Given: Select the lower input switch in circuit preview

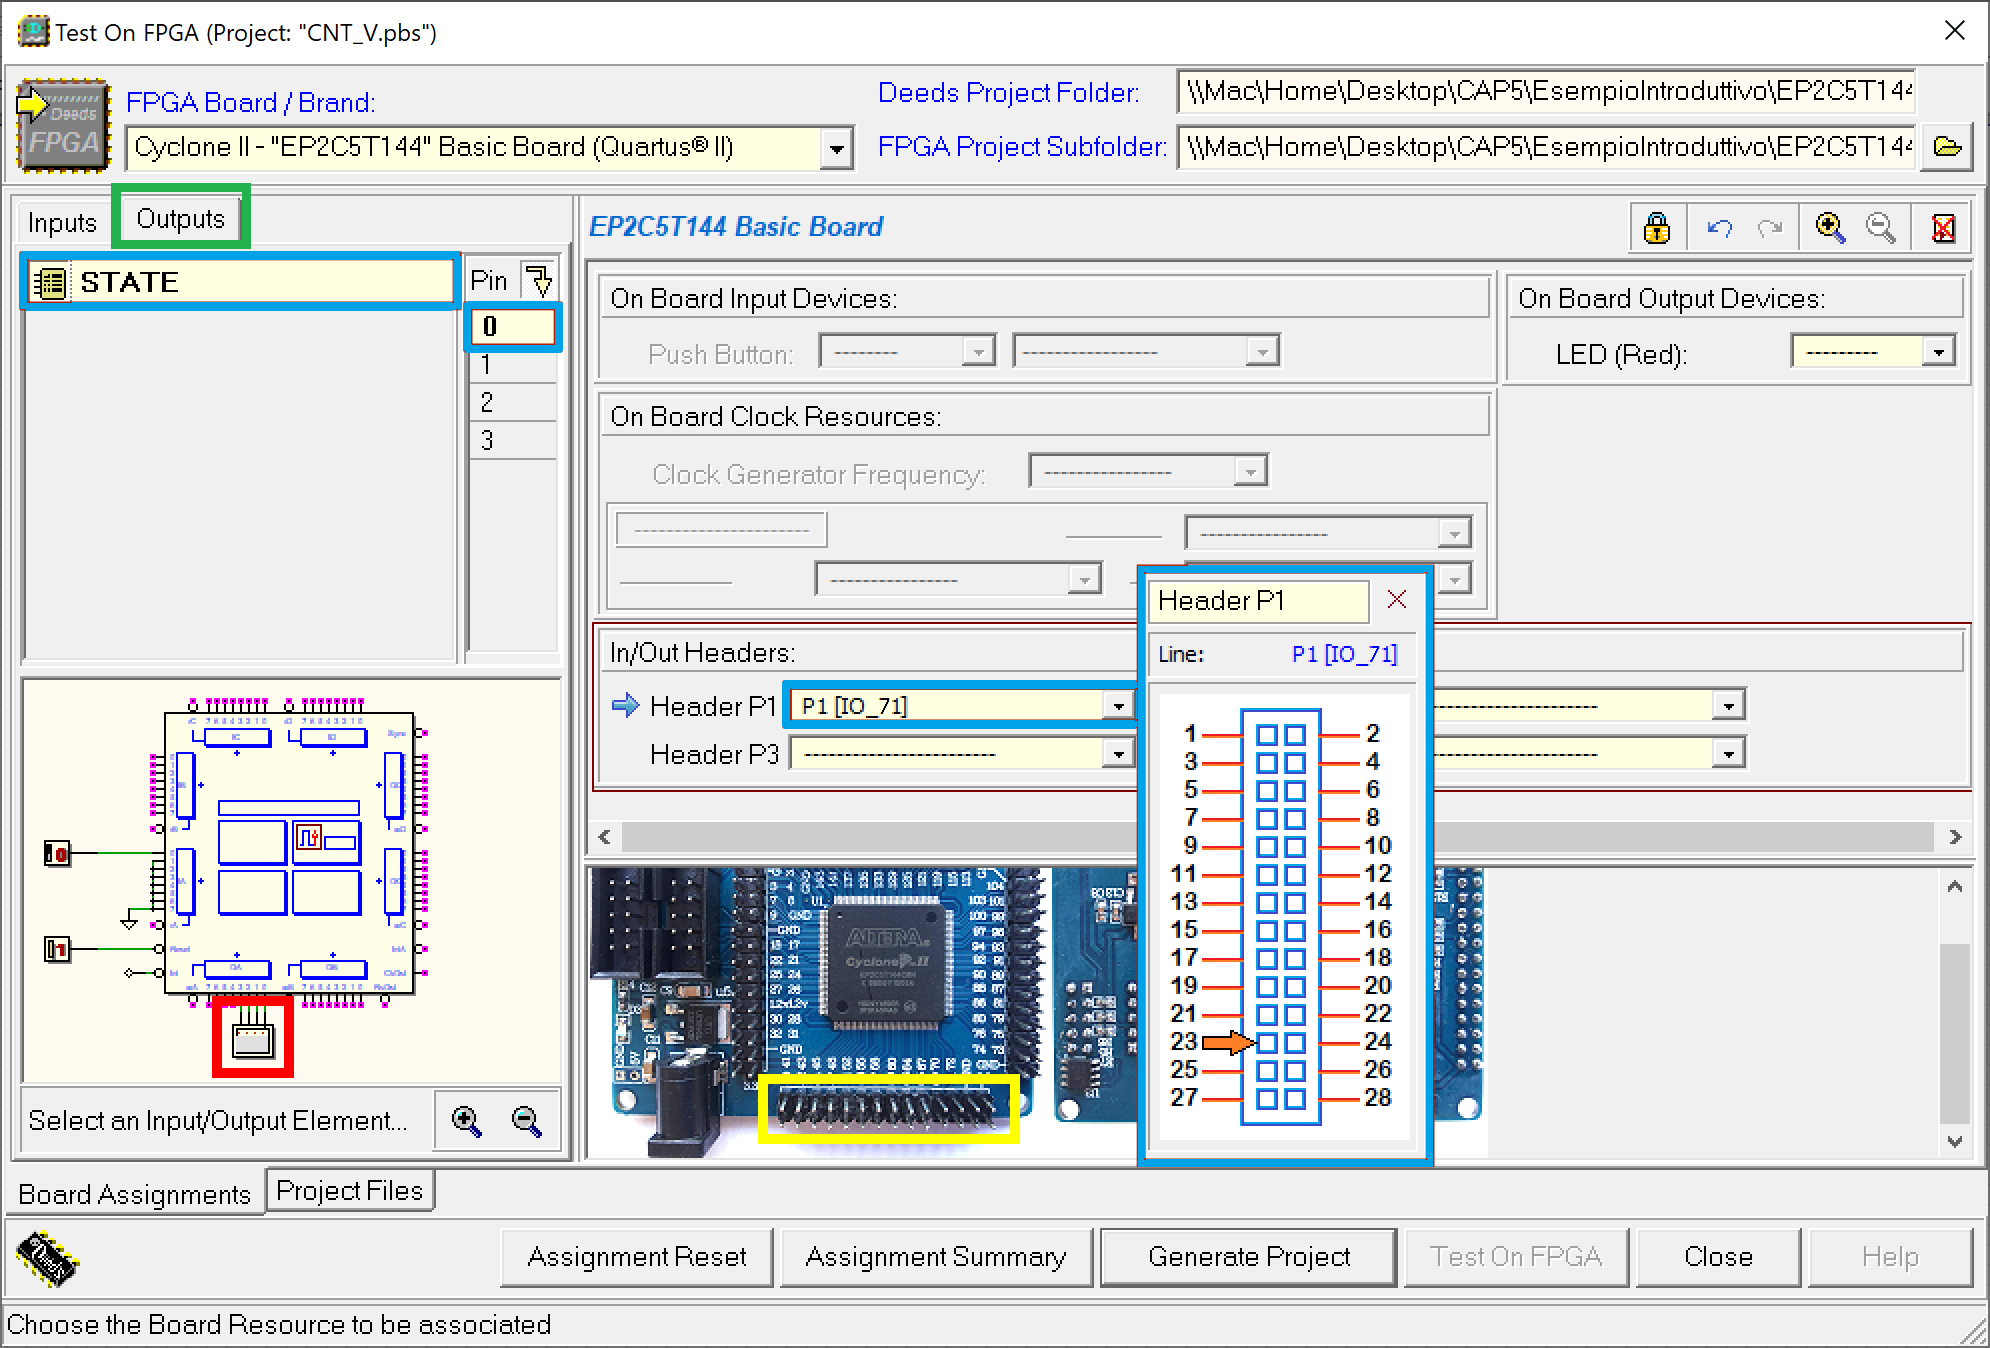Looking at the screenshot, I should coord(57,949).
